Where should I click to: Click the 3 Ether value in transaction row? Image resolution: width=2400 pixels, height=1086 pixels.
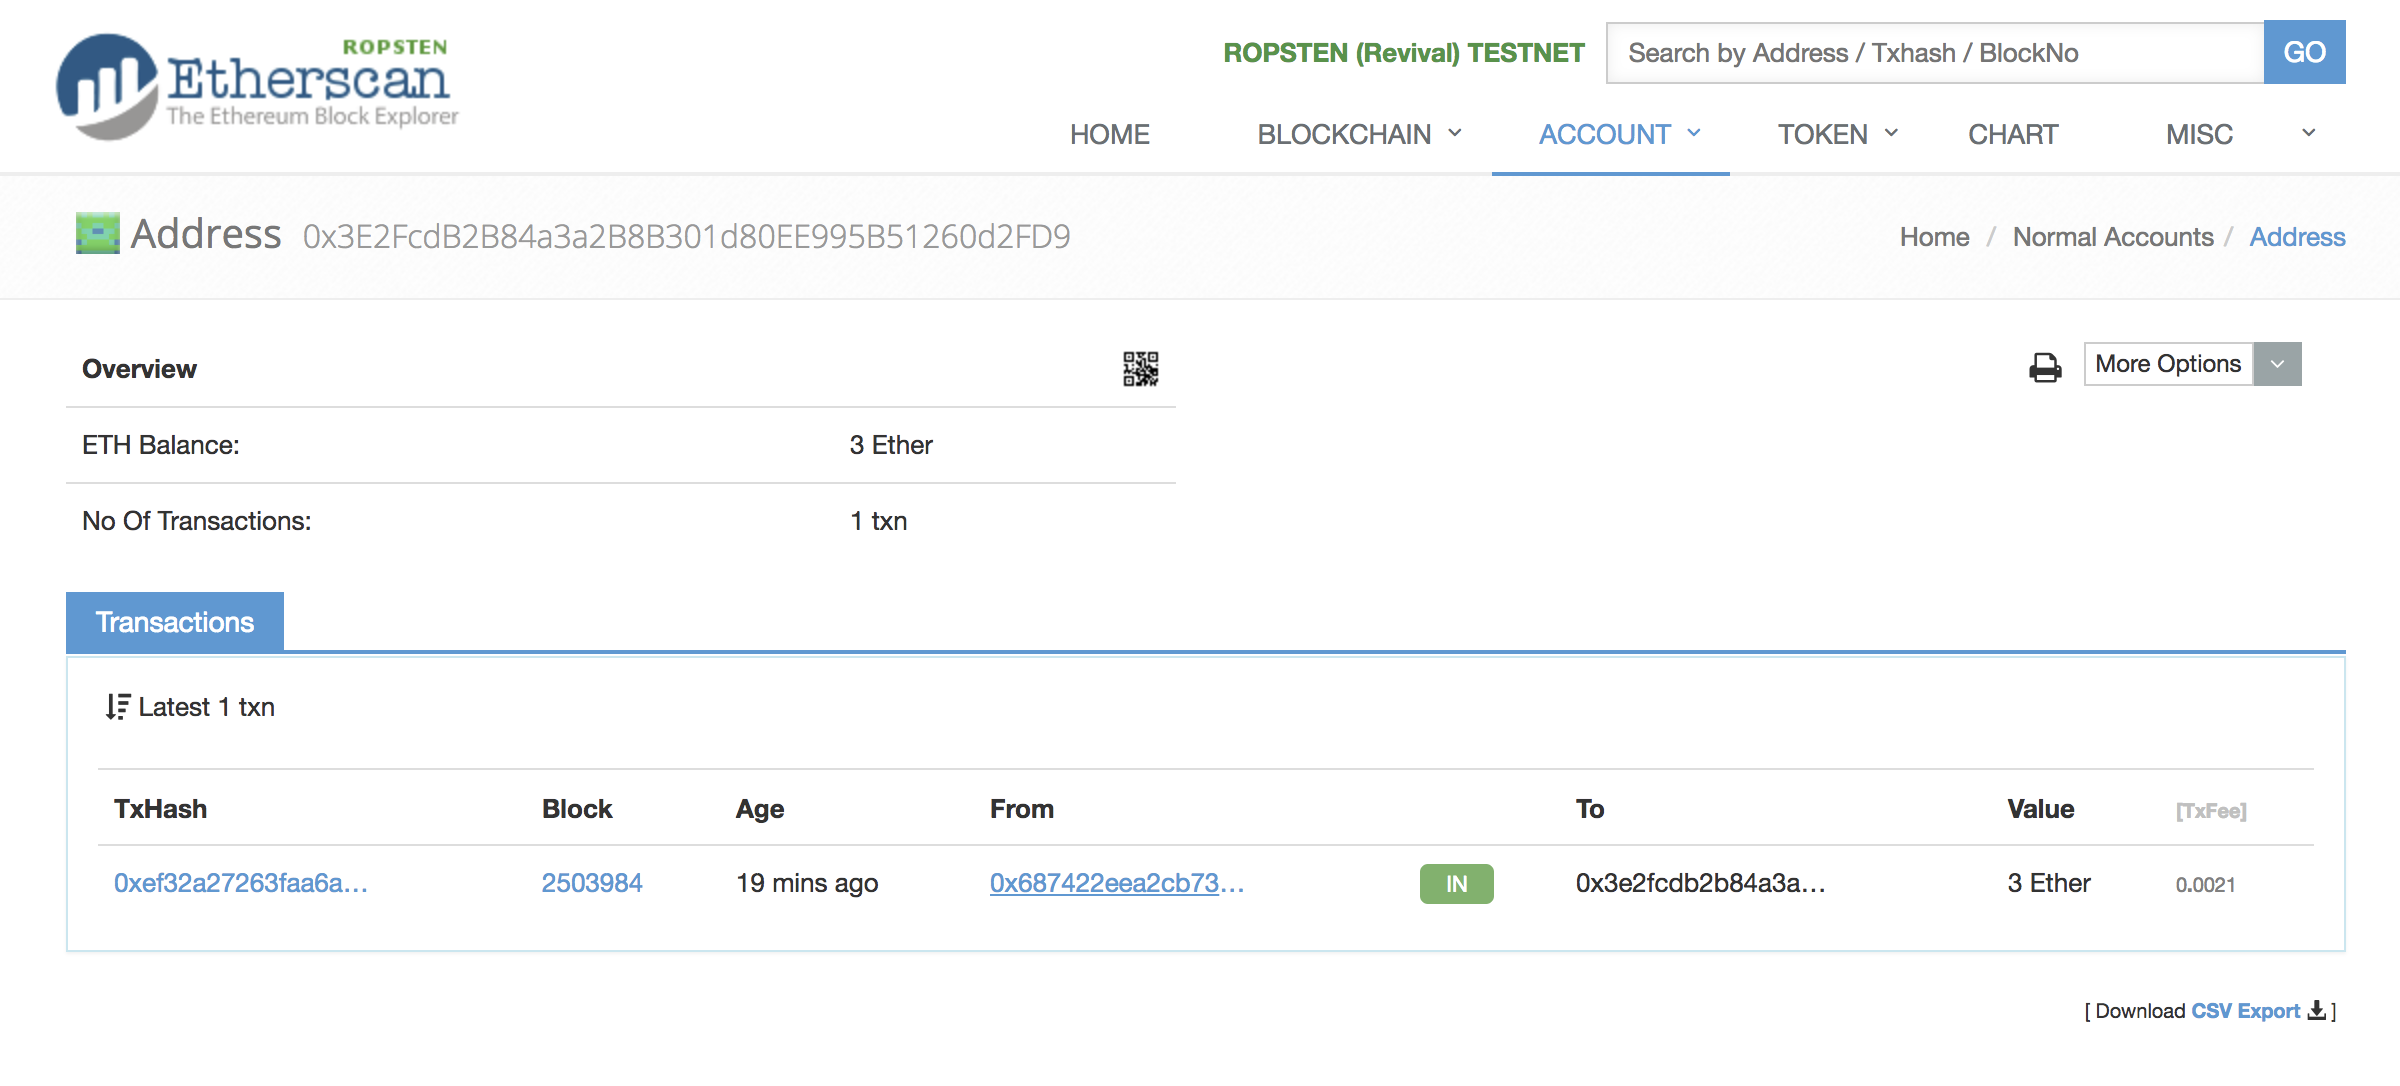pos(2049,883)
